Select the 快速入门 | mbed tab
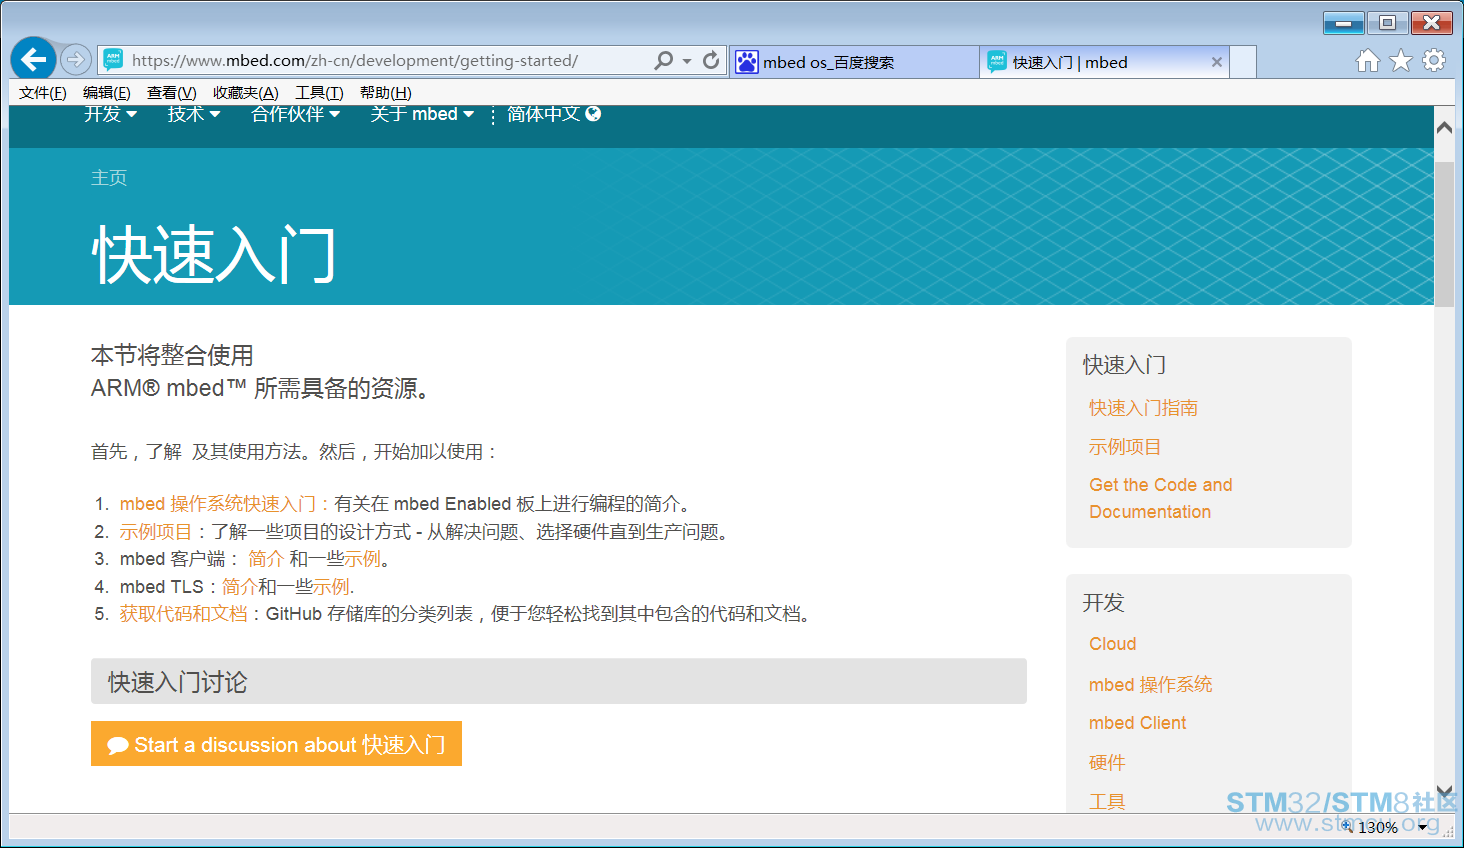Image resolution: width=1464 pixels, height=848 pixels. (x=1104, y=62)
